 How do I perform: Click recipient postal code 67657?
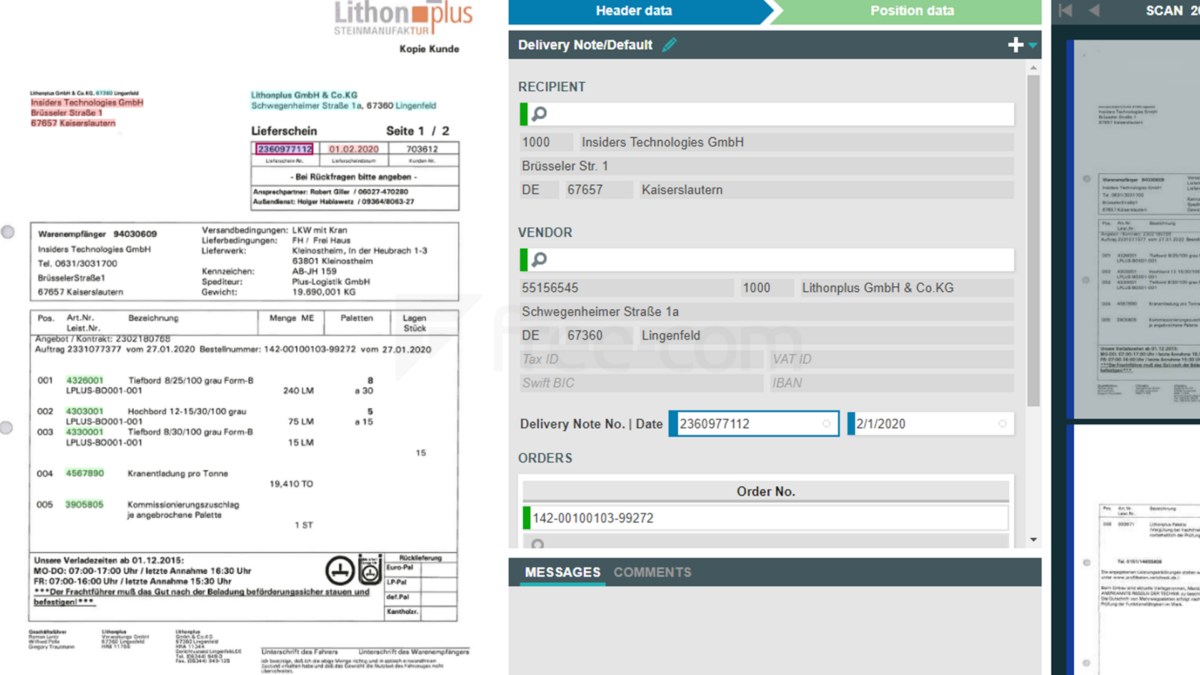point(598,190)
